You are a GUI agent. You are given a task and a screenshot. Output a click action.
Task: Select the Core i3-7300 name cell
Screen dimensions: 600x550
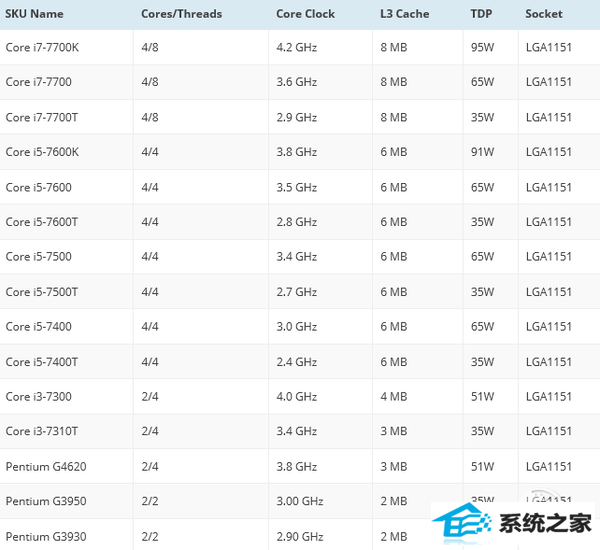click(38, 397)
